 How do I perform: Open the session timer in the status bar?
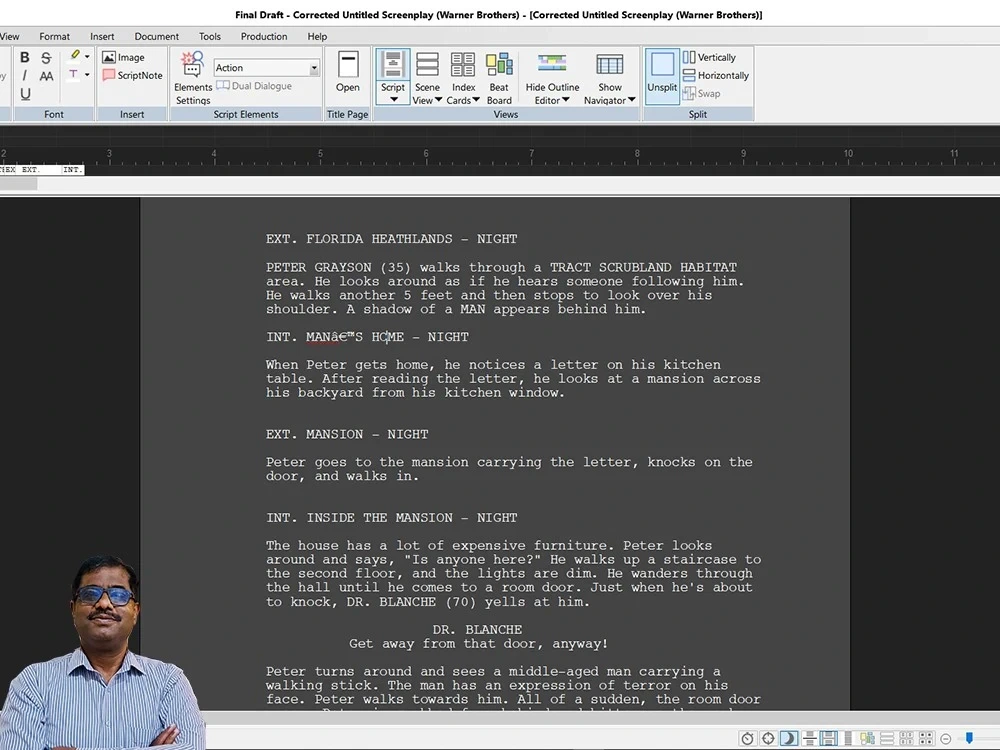click(x=747, y=738)
